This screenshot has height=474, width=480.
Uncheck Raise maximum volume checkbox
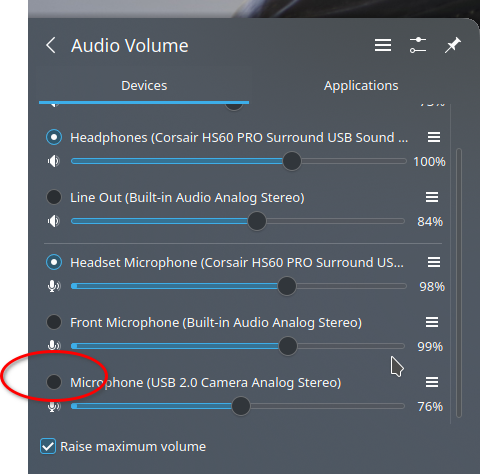click(48, 446)
